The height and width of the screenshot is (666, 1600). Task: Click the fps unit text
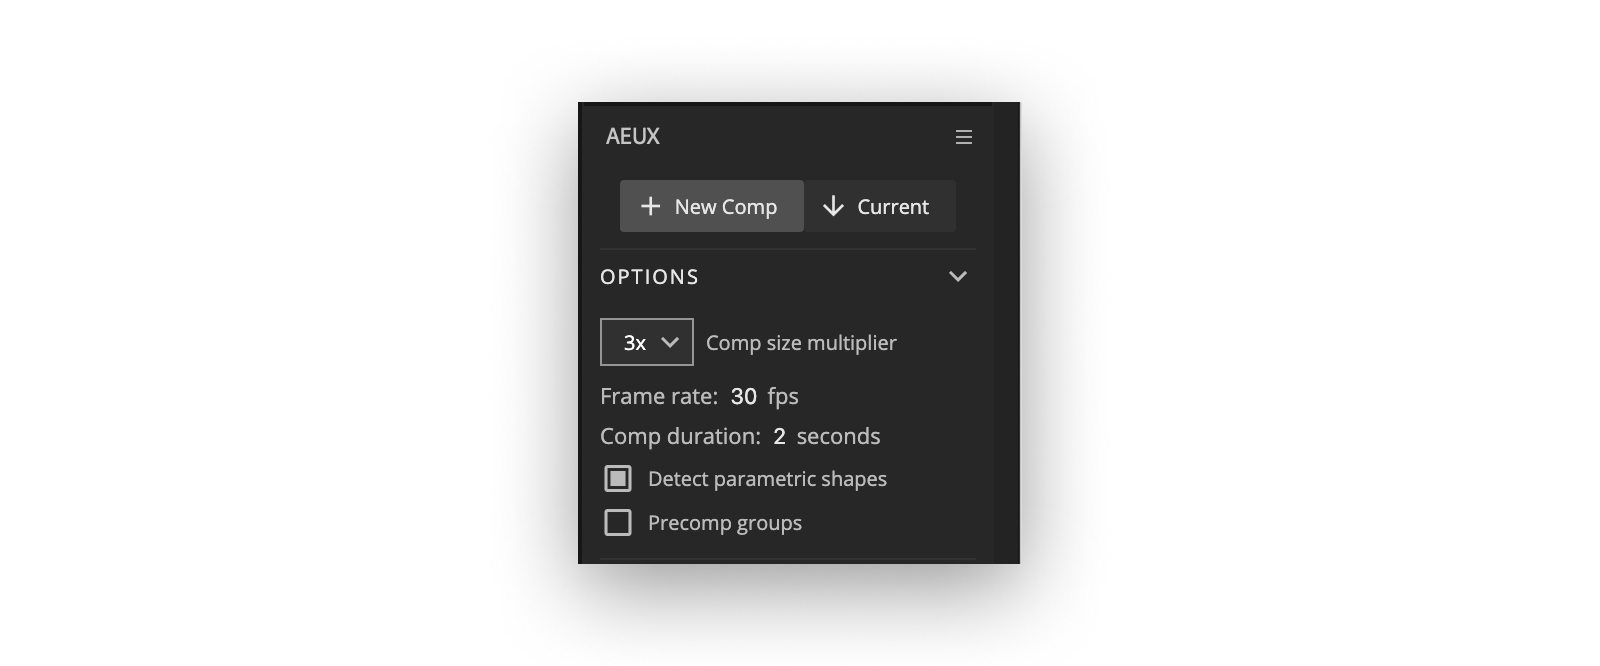[x=783, y=396]
